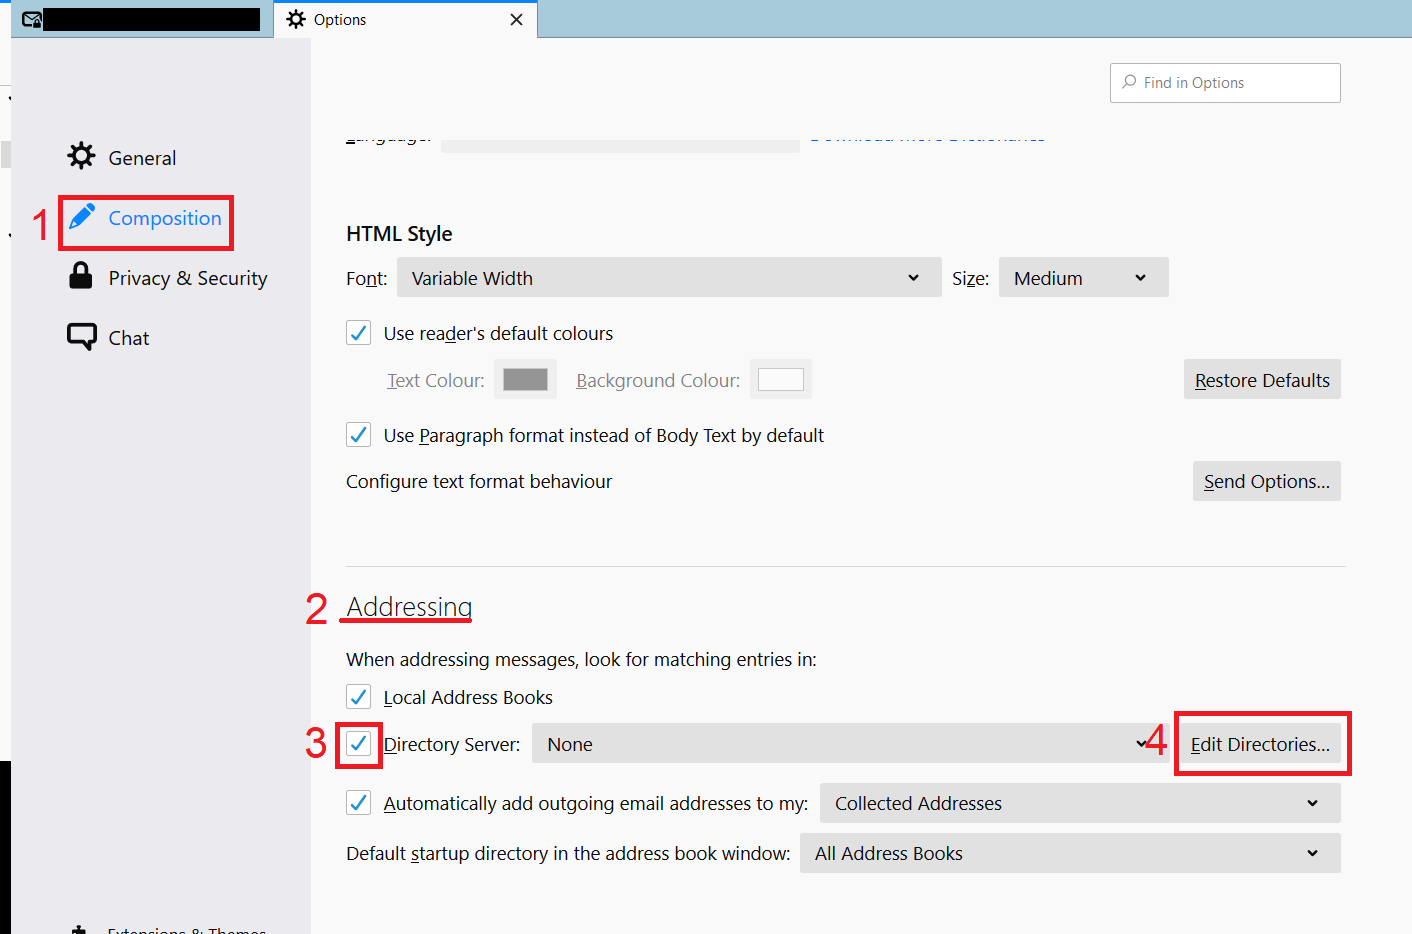Type in the Find in Options field
The height and width of the screenshot is (934, 1412).
[1236, 83]
